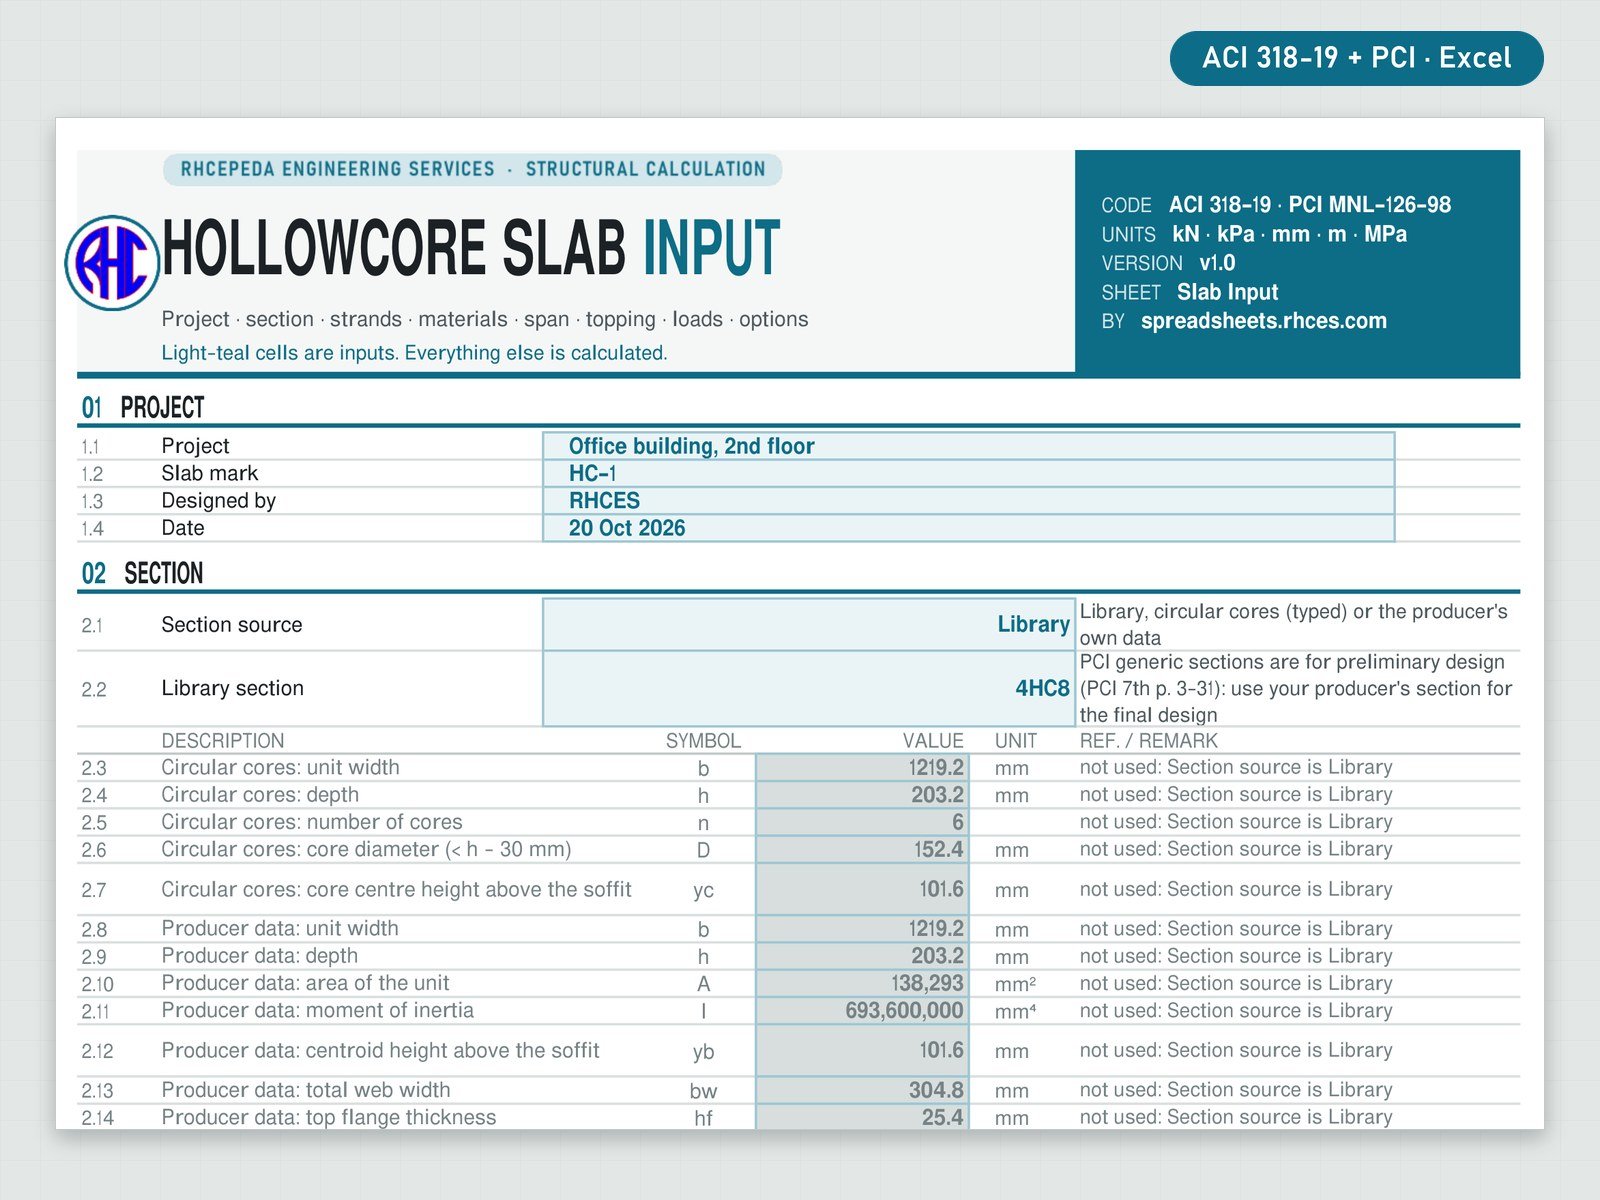Click the 'Producer data: moment of inertia' label
This screenshot has height=1200, width=1600.
pos(318,1011)
